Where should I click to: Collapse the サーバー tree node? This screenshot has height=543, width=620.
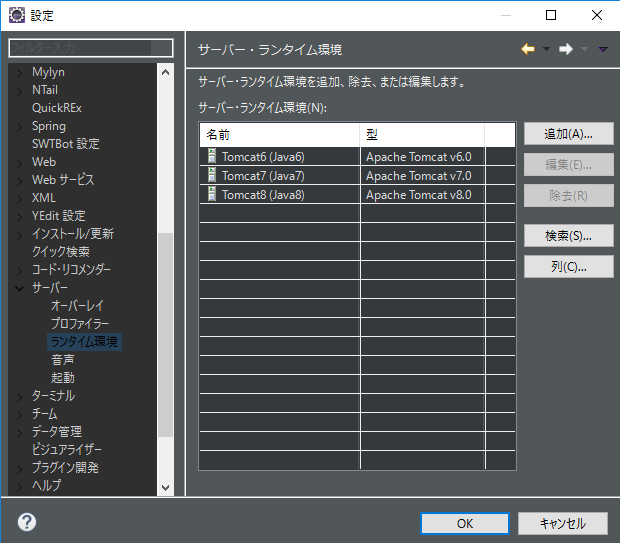[x=19, y=288]
